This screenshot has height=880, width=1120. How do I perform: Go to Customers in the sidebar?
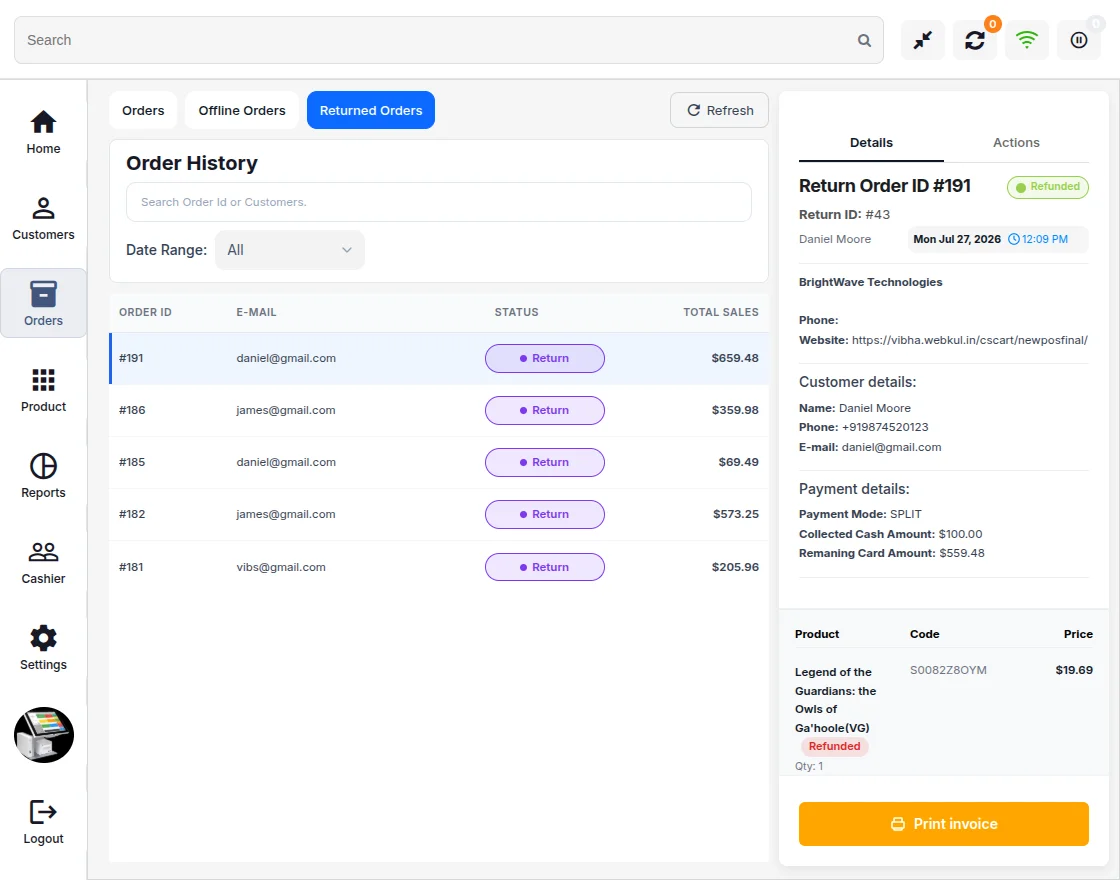(x=43, y=218)
